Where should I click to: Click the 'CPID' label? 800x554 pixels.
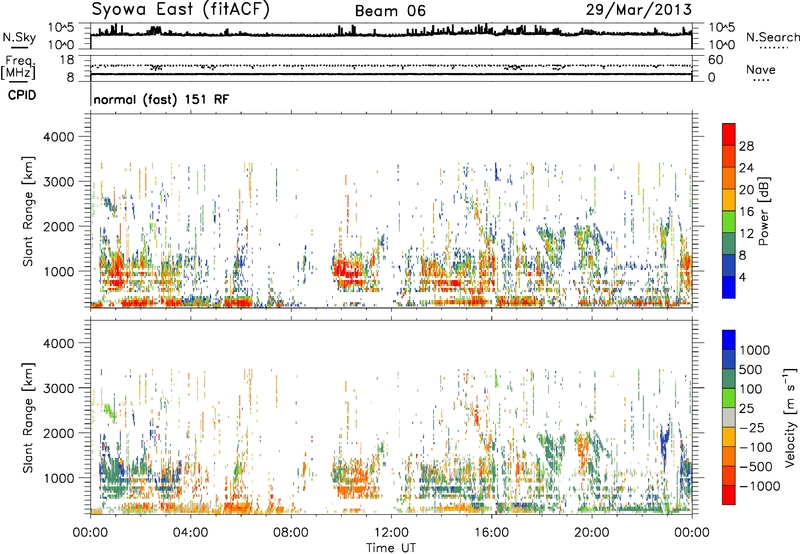click(x=22, y=95)
